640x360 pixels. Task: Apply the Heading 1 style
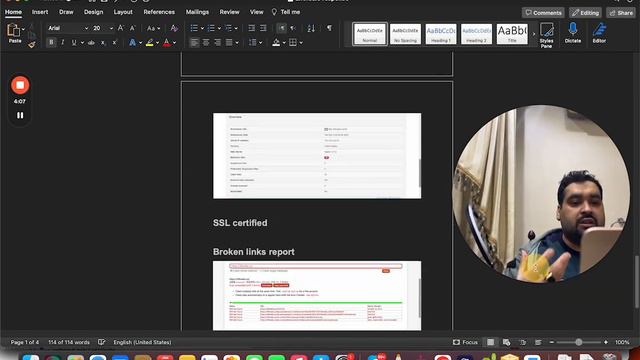[x=441, y=34]
